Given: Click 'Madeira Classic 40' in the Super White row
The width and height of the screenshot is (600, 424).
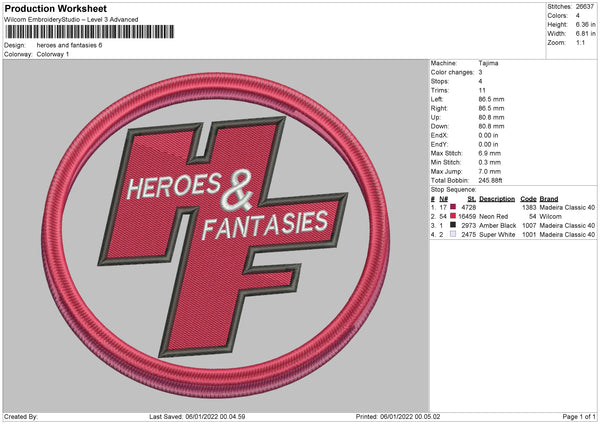Looking at the screenshot, I should point(567,235).
